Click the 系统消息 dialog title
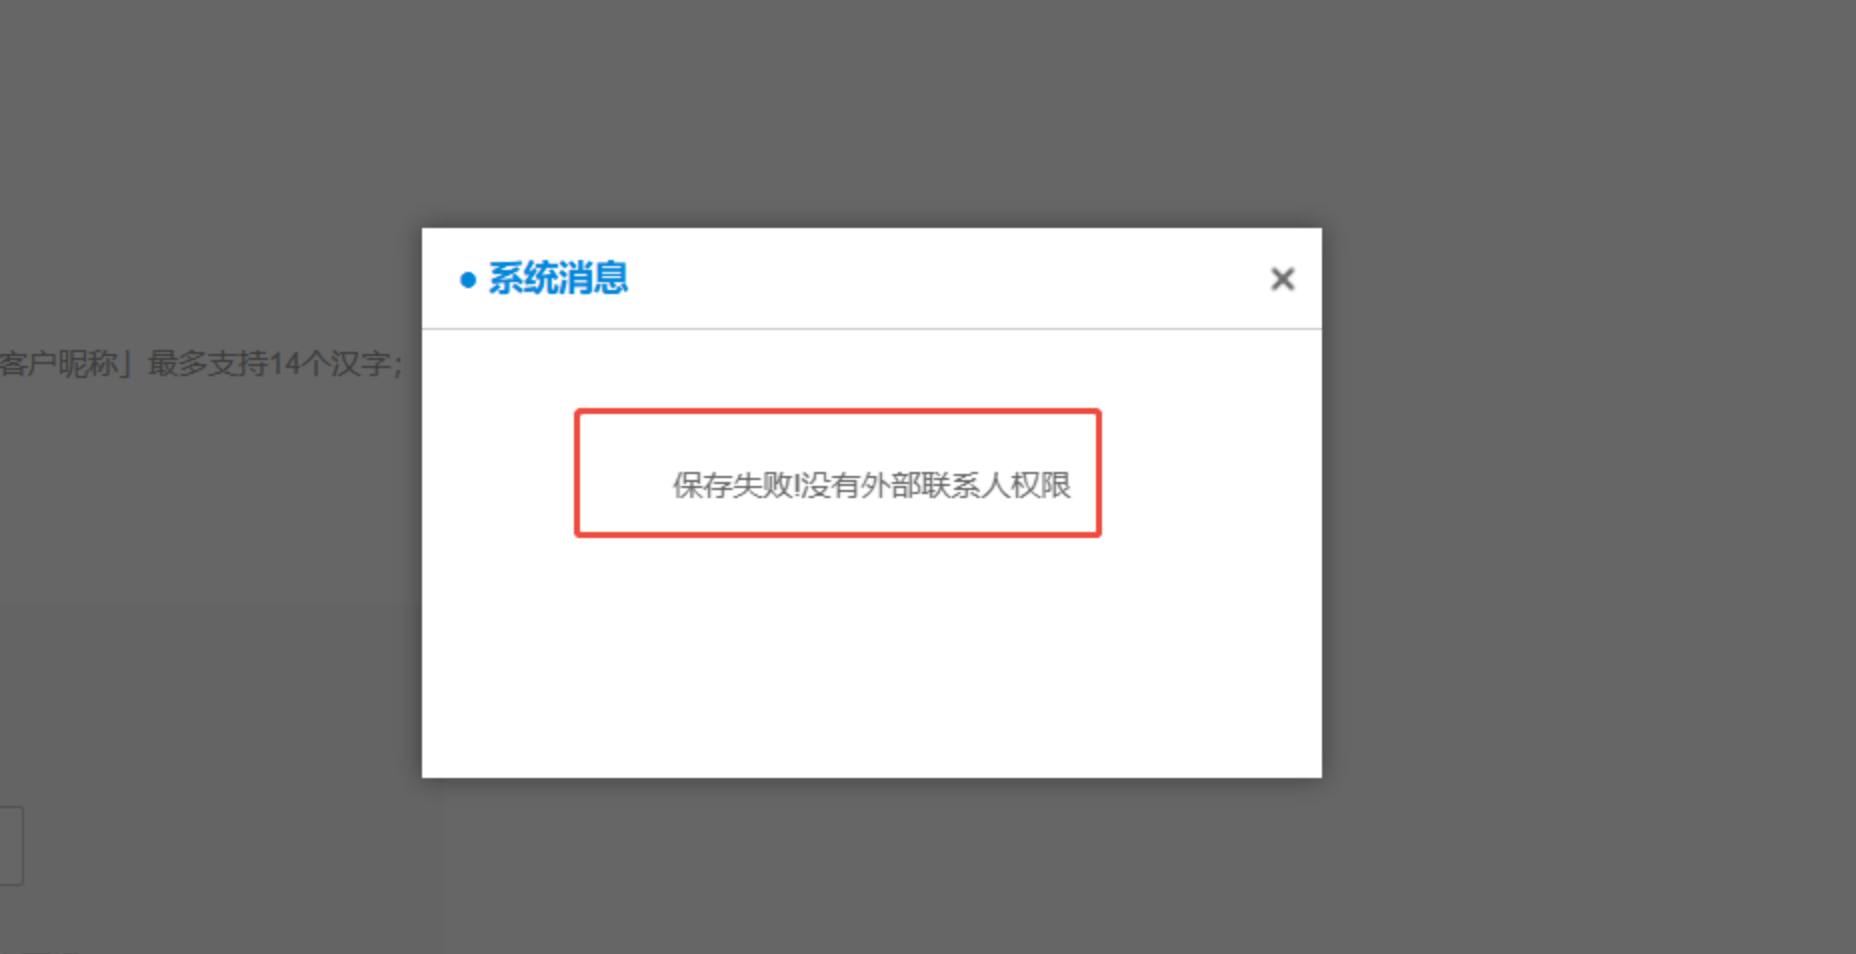Screen dimensions: 1856x954 558,278
